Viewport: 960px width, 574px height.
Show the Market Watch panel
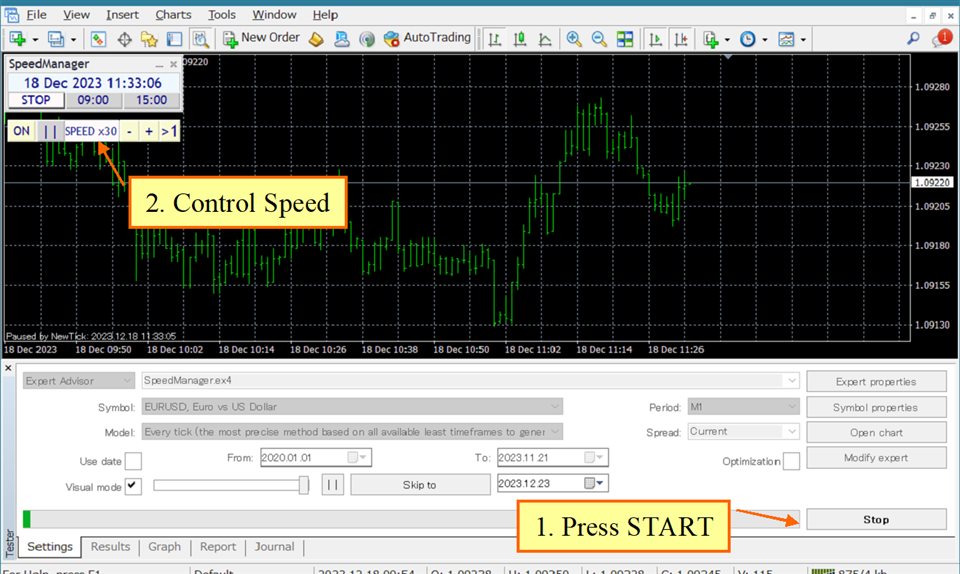pyautogui.click(x=98, y=39)
